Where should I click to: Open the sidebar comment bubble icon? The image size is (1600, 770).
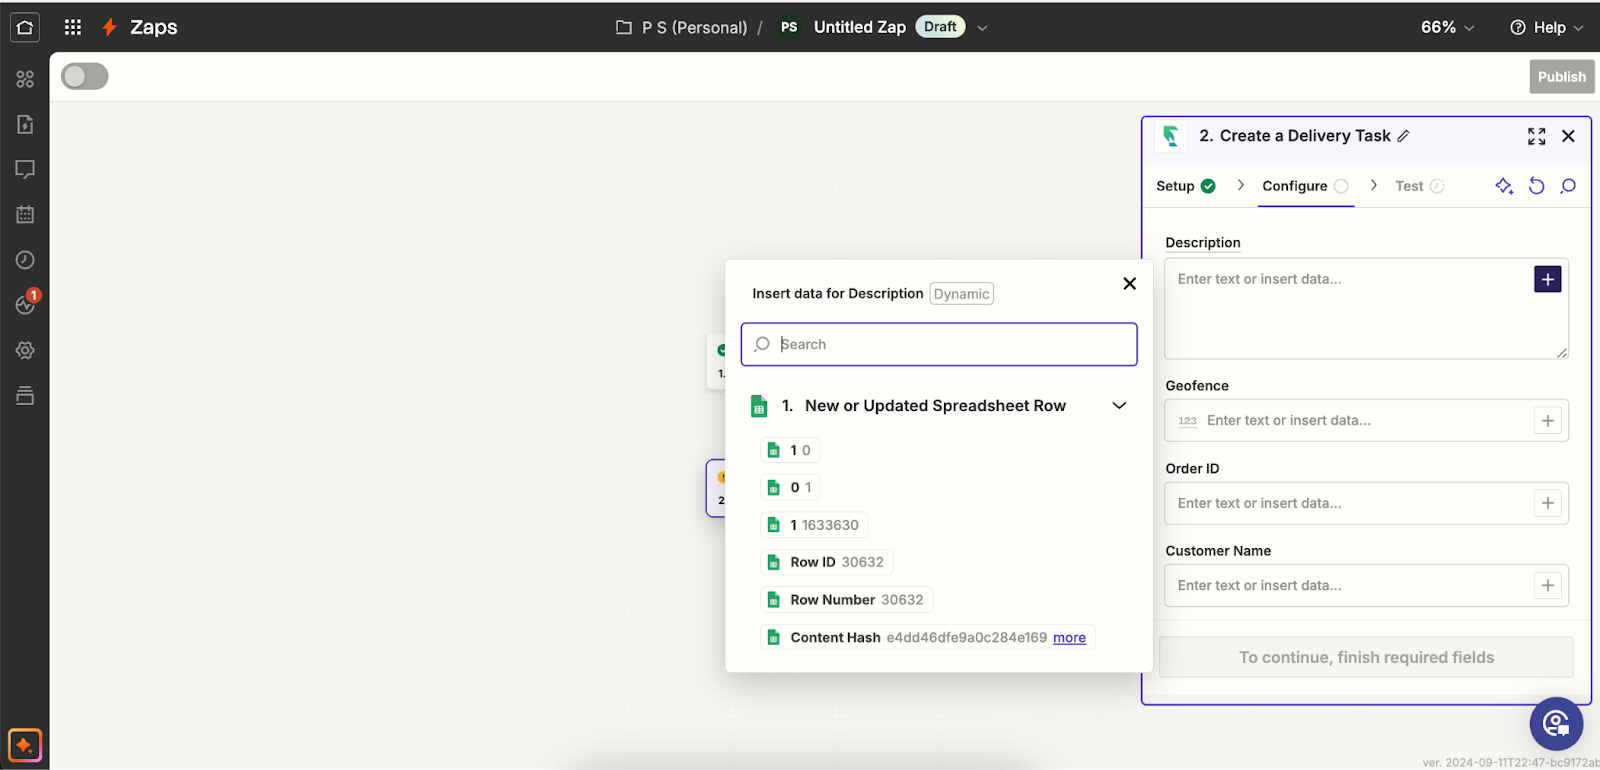tap(25, 169)
